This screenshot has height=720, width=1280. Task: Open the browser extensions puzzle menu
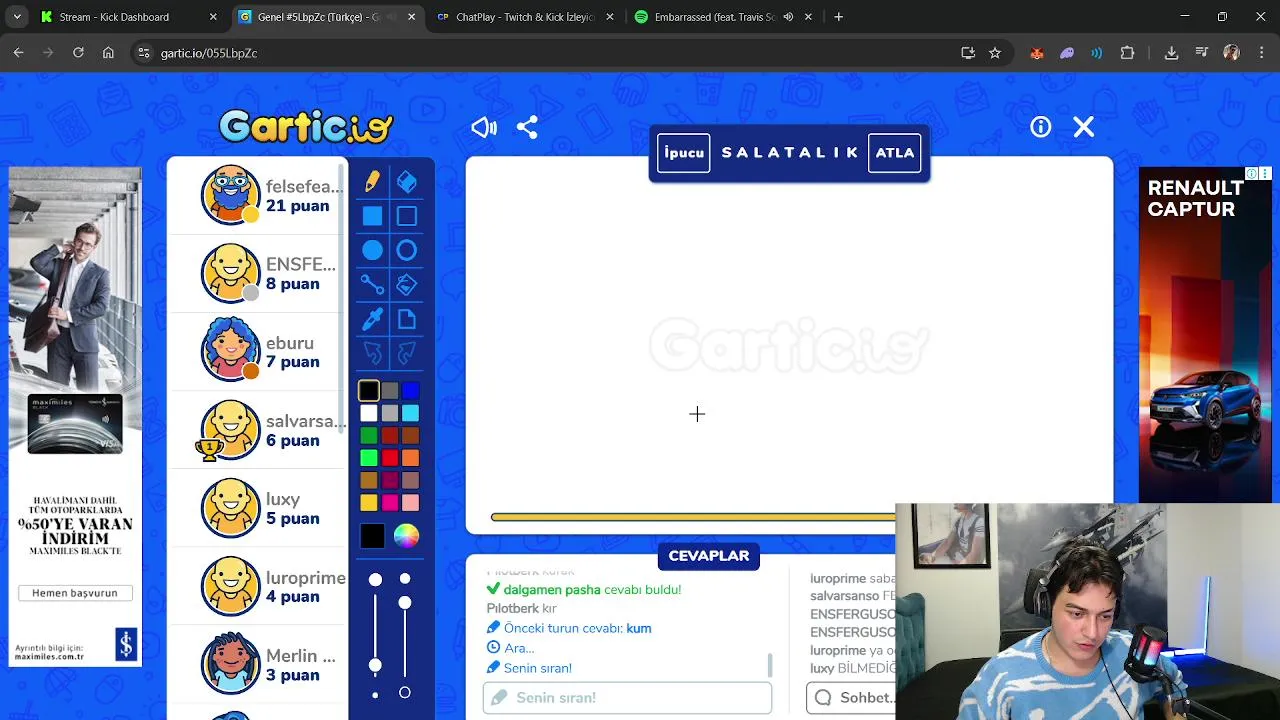[x=1128, y=53]
